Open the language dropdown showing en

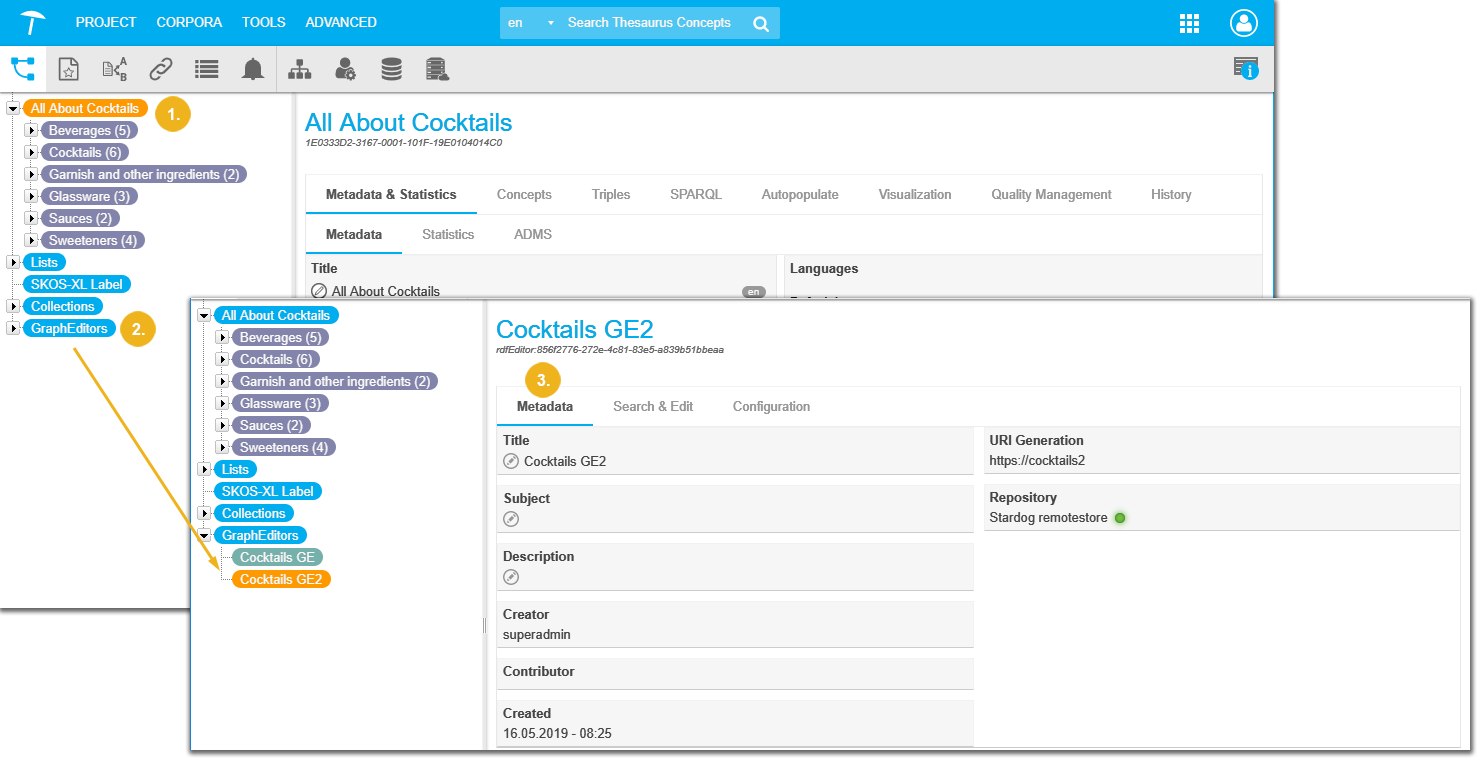529,23
